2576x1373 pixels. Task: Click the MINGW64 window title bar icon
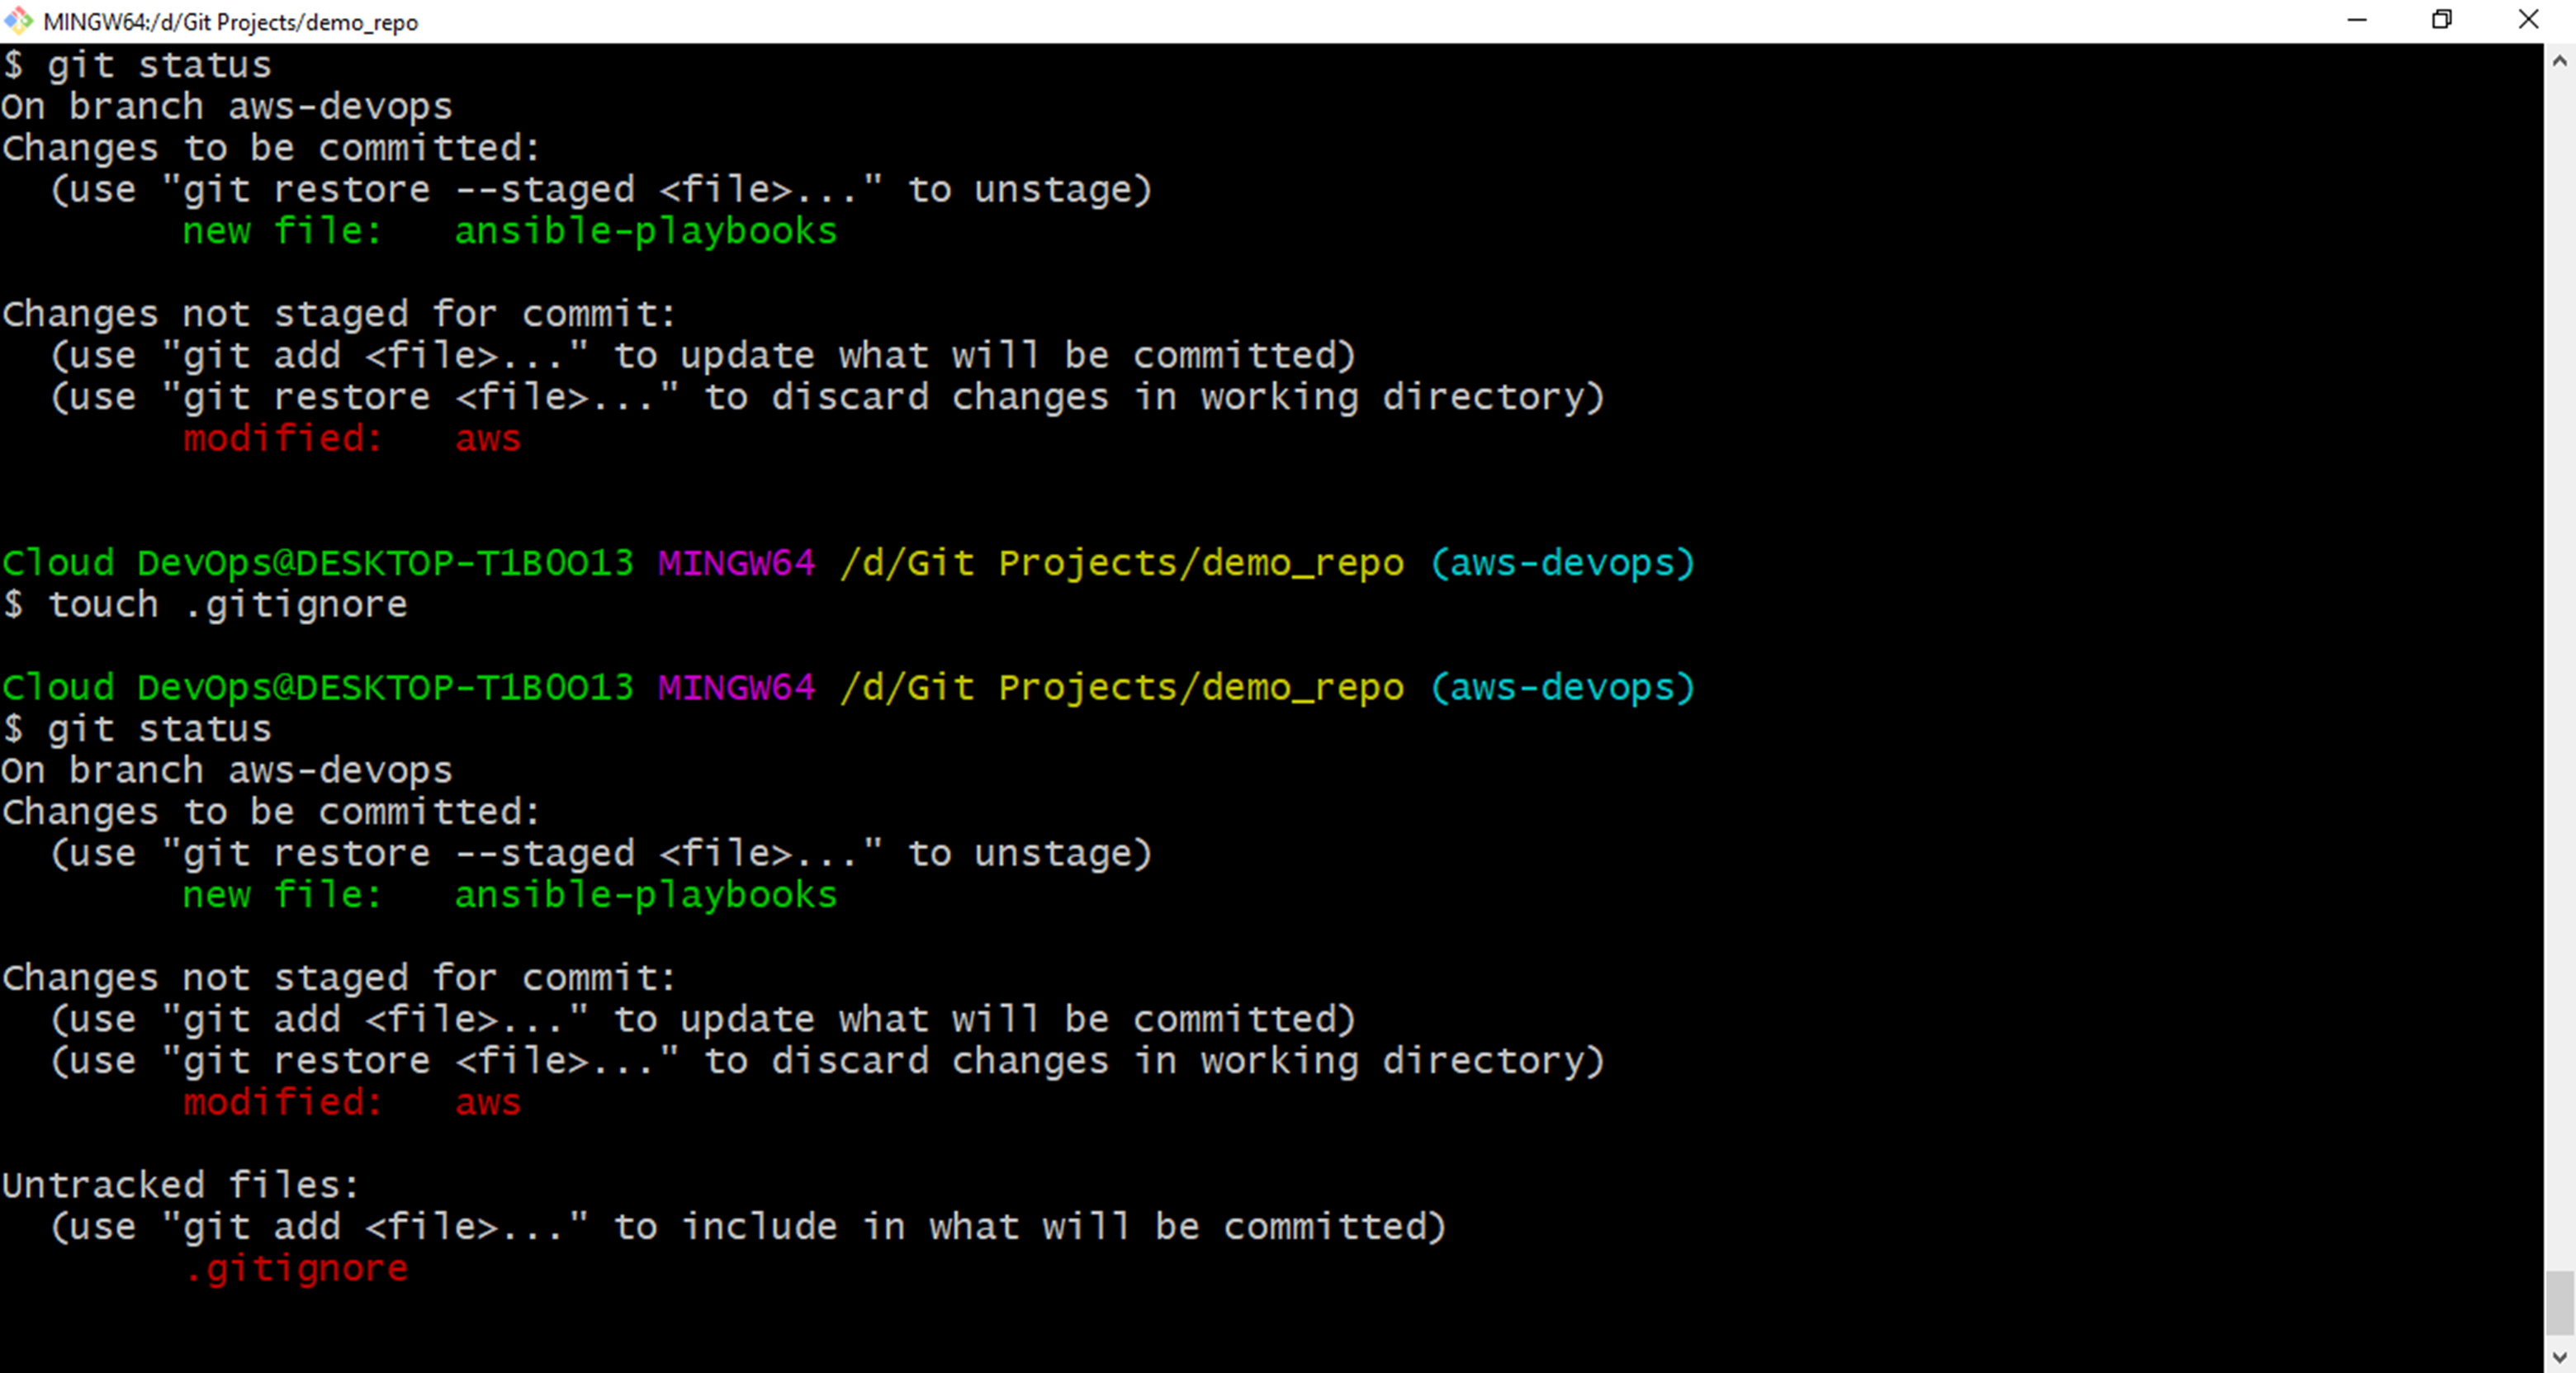pos(17,21)
